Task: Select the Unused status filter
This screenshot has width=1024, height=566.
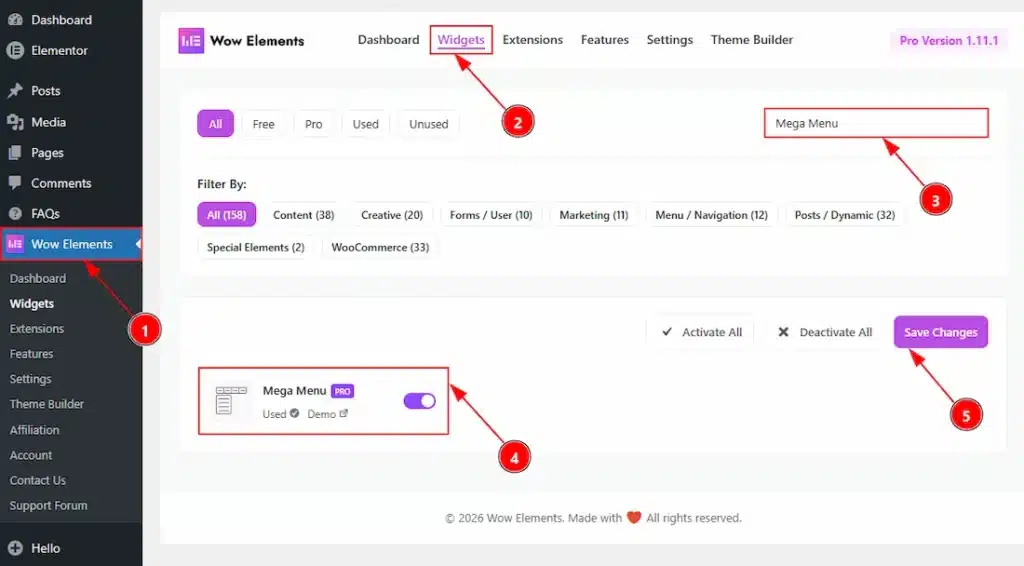Action: point(428,124)
